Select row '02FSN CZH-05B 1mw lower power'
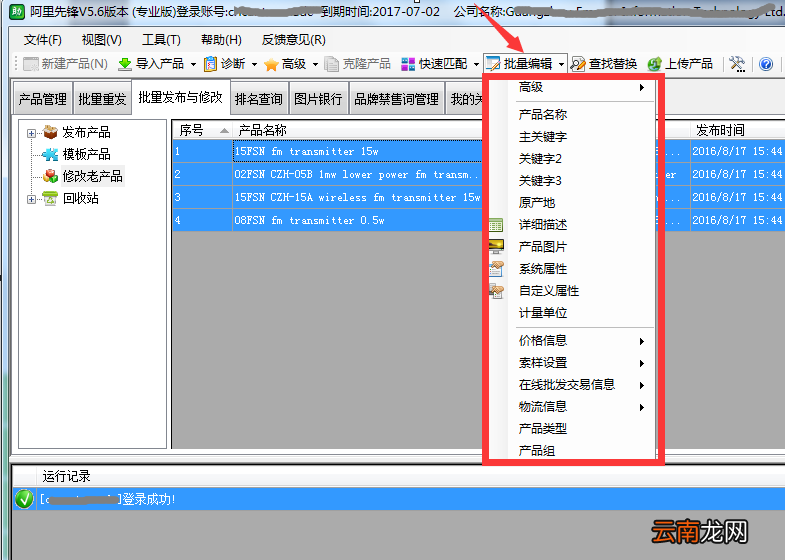 [x=328, y=174]
